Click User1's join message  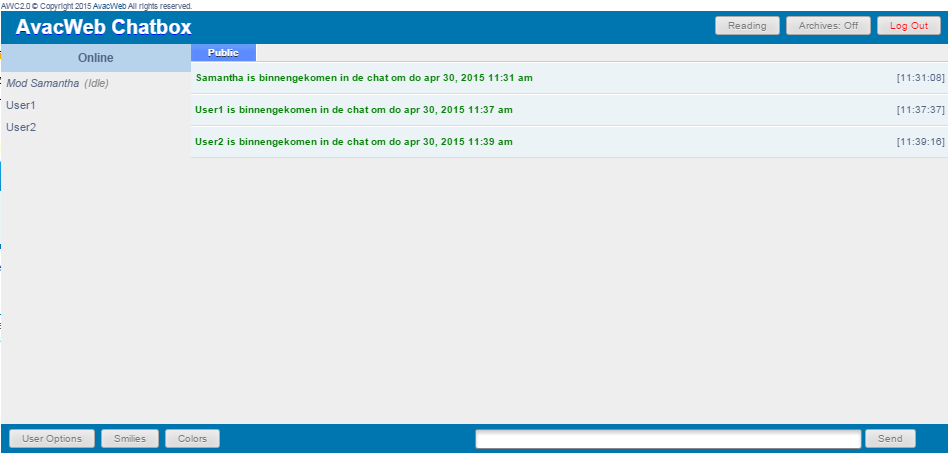[354, 109]
